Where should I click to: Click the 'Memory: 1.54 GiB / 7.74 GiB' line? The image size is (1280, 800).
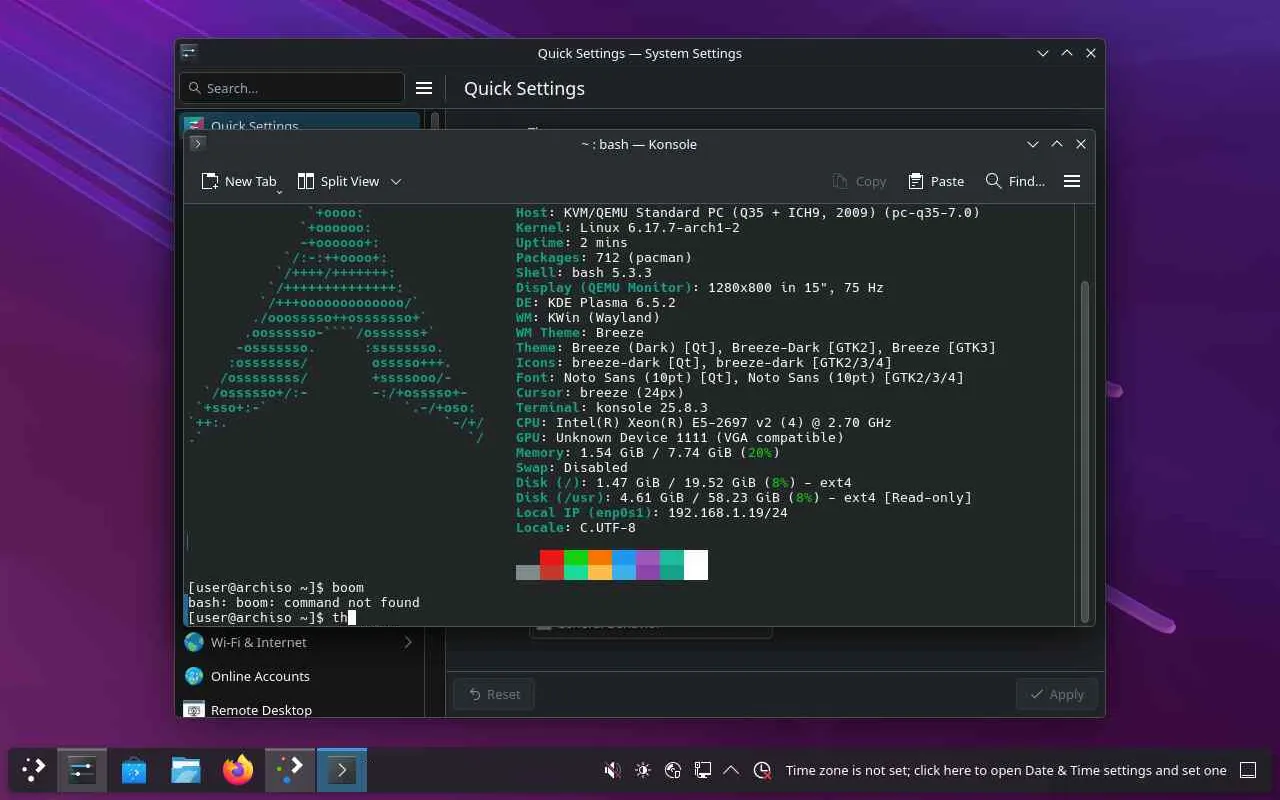pos(648,452)
